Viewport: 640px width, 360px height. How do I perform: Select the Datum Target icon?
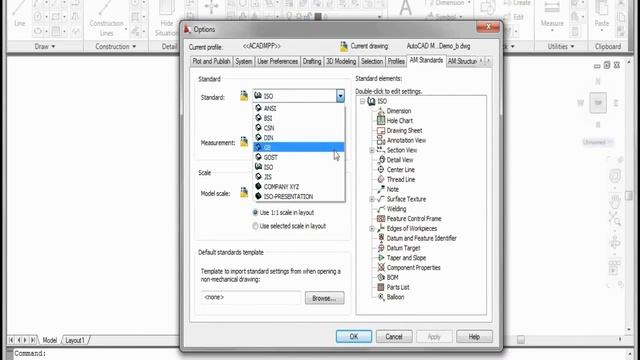(x=381, y=248)
